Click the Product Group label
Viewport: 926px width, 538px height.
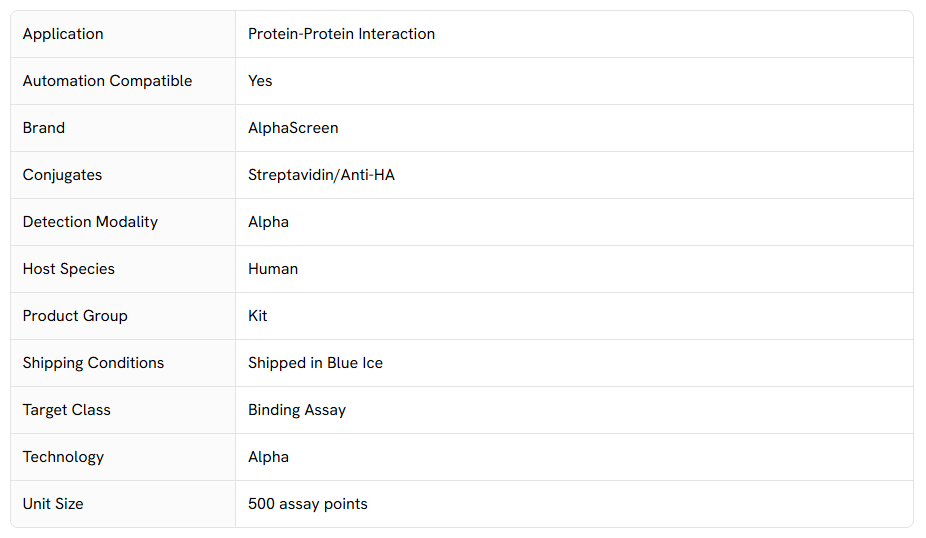(75, 316)
